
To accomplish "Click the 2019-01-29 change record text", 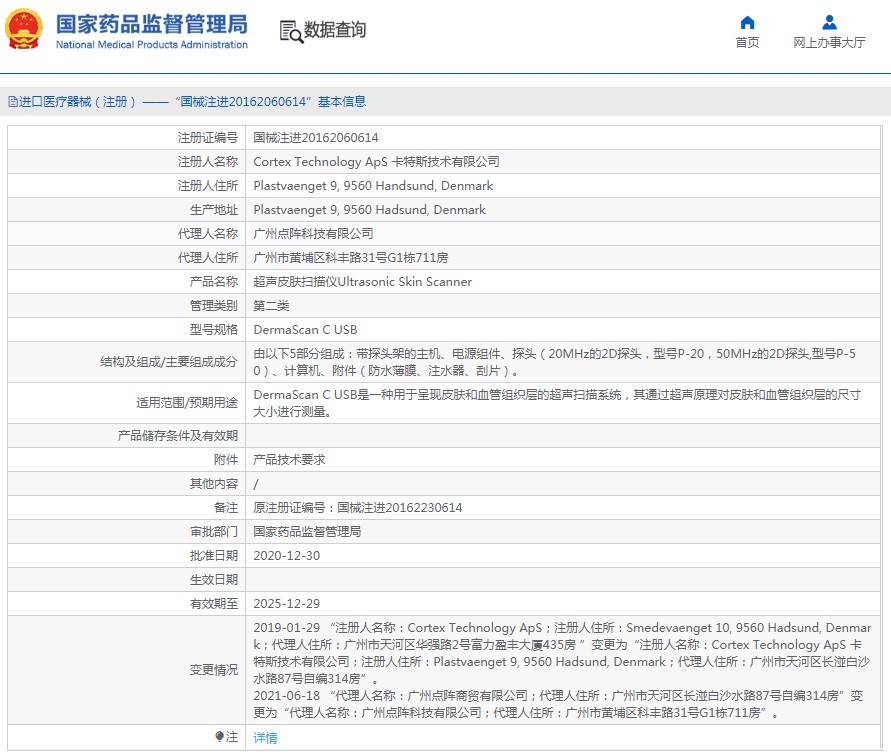I will (x=562, y=653).
